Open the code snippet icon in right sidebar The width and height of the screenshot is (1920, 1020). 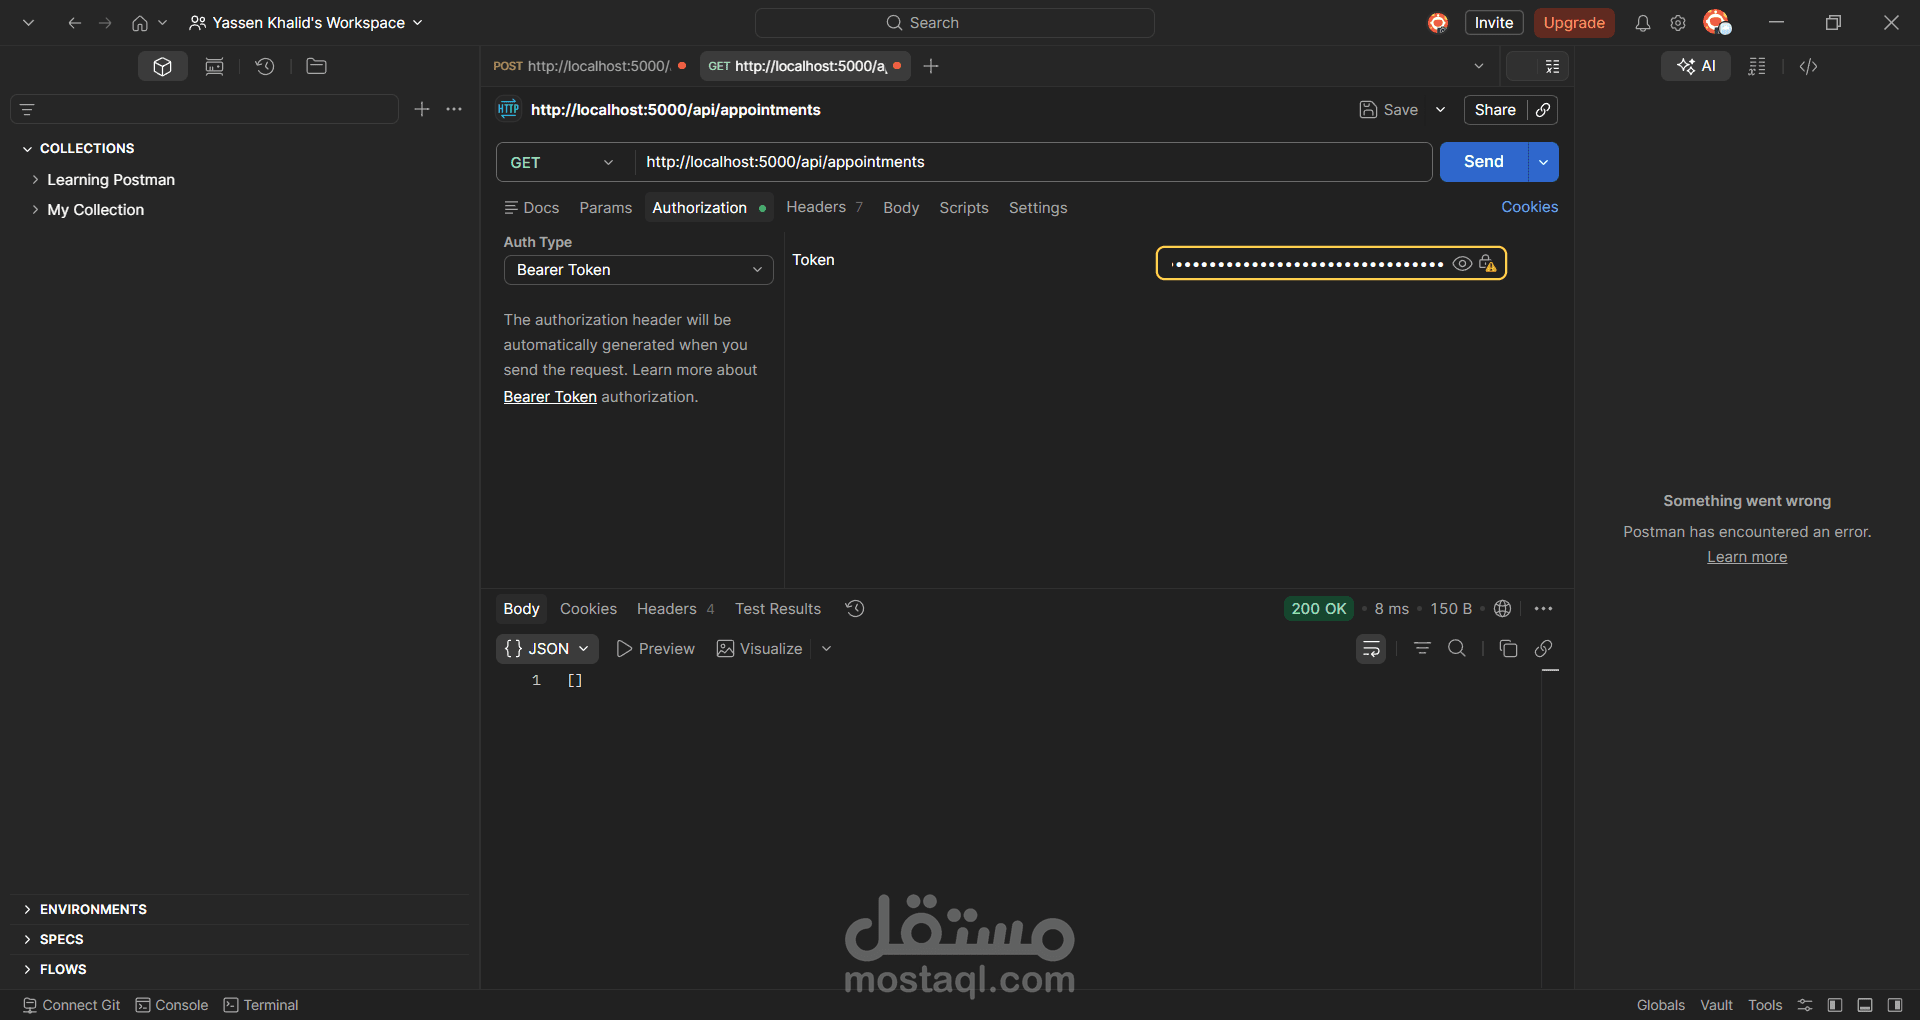tap(1808, 66)
